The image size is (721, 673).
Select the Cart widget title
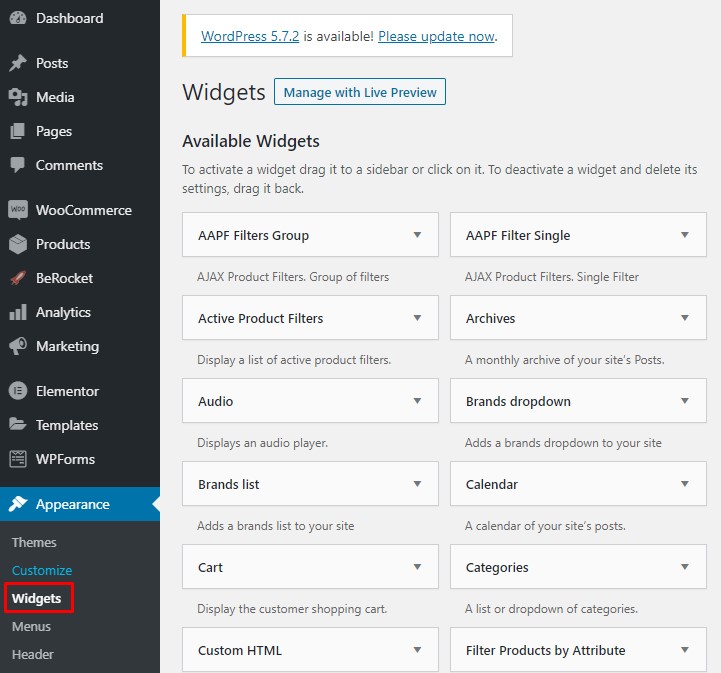[x=210, y=567]
